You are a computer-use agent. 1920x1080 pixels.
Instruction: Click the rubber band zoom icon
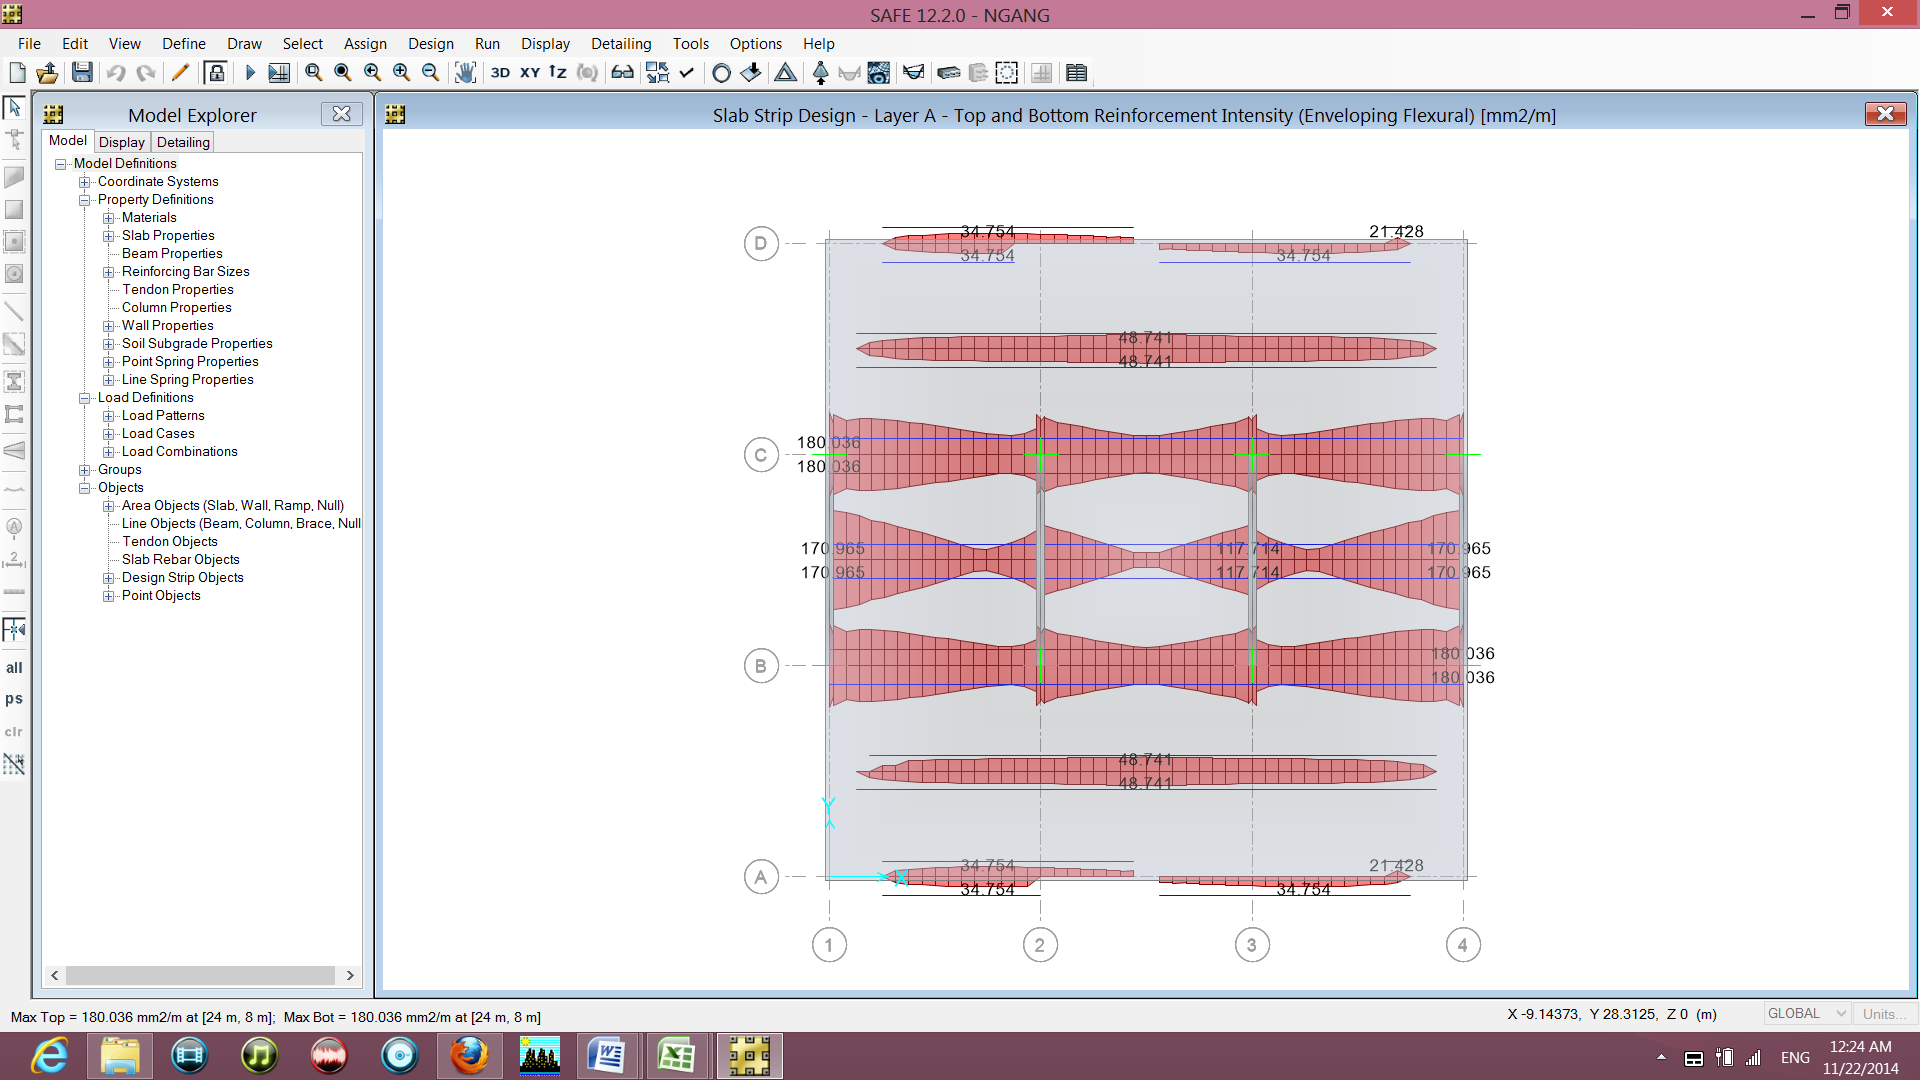(313, 73)
